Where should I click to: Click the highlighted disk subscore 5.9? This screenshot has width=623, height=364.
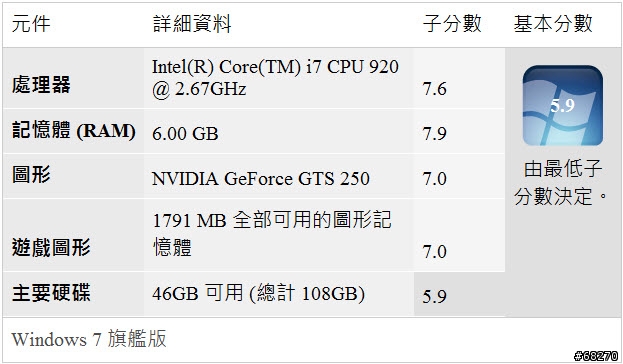[435, 296]
